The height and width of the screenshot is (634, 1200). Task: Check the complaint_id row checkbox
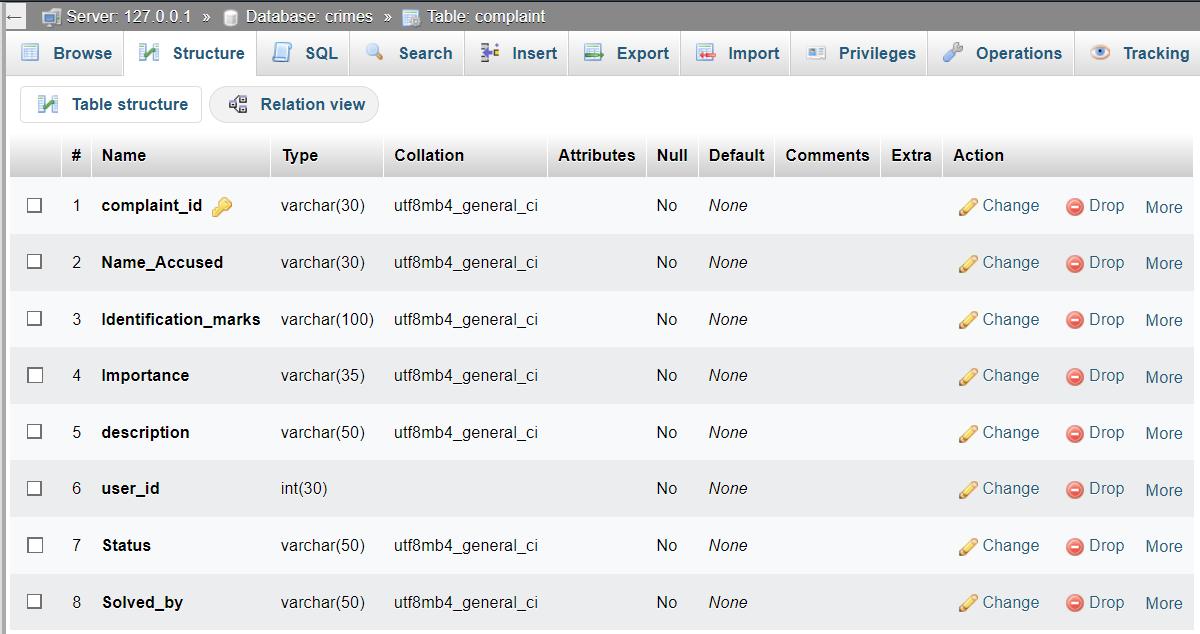pos(35,205)
